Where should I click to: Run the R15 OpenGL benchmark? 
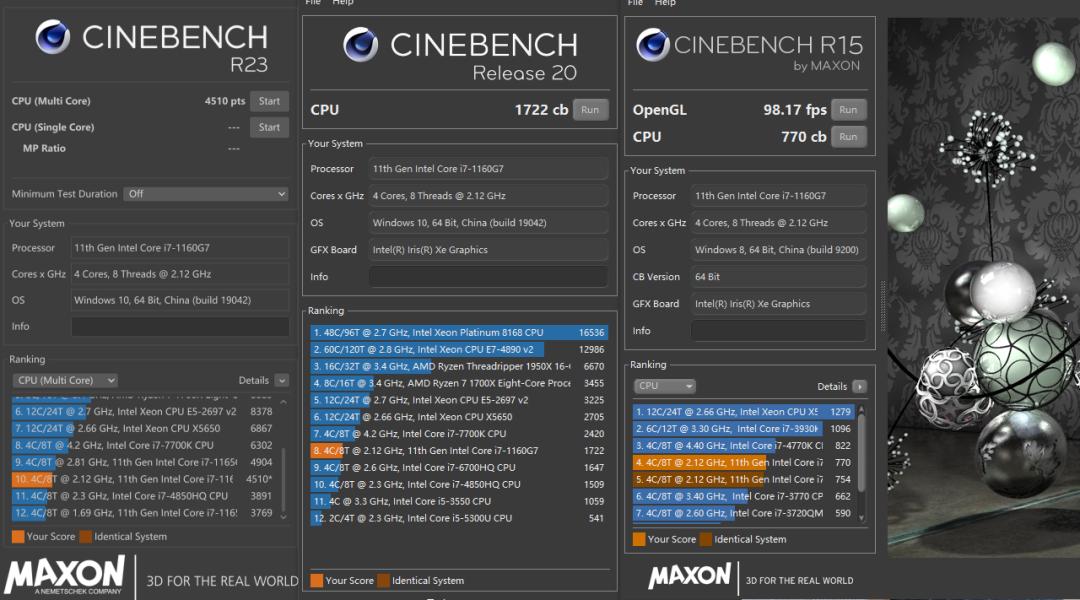849,110
